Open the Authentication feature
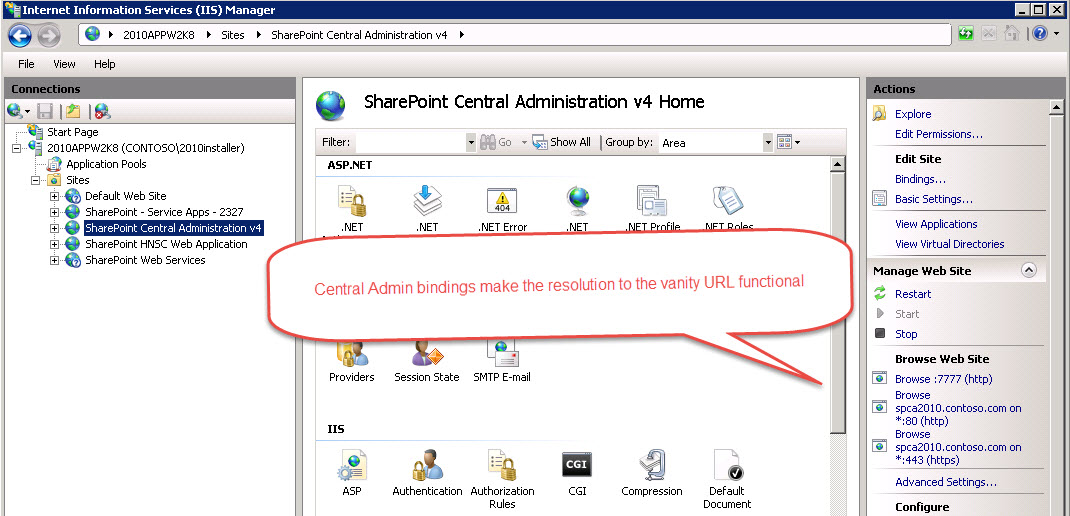The image size is (1070, 516). 427,472
